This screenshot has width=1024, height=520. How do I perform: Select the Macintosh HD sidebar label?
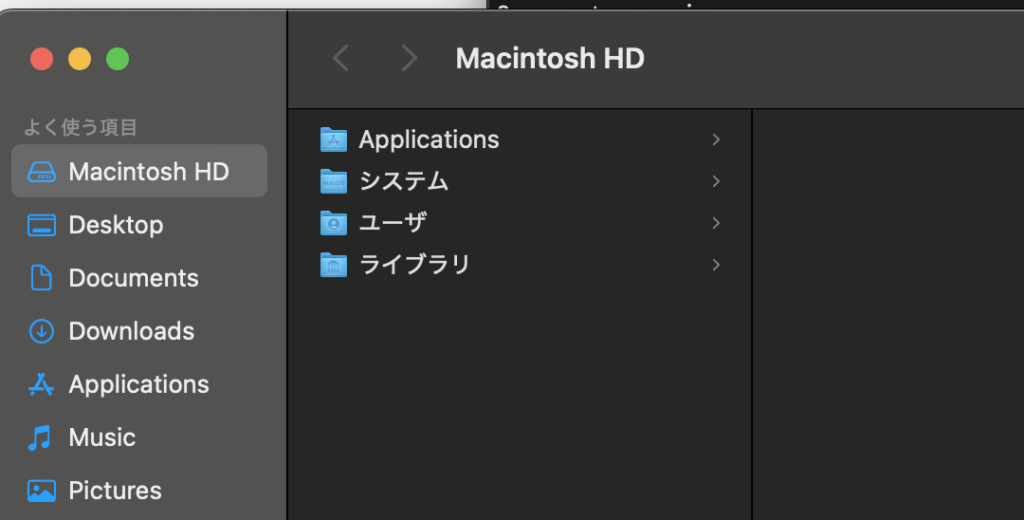149,172
